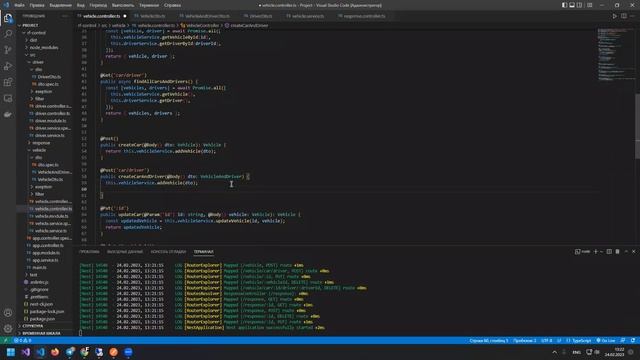Open main.ts in explorer
The image size is (640, 360).
pyautogui.click(x=39, y=267)
